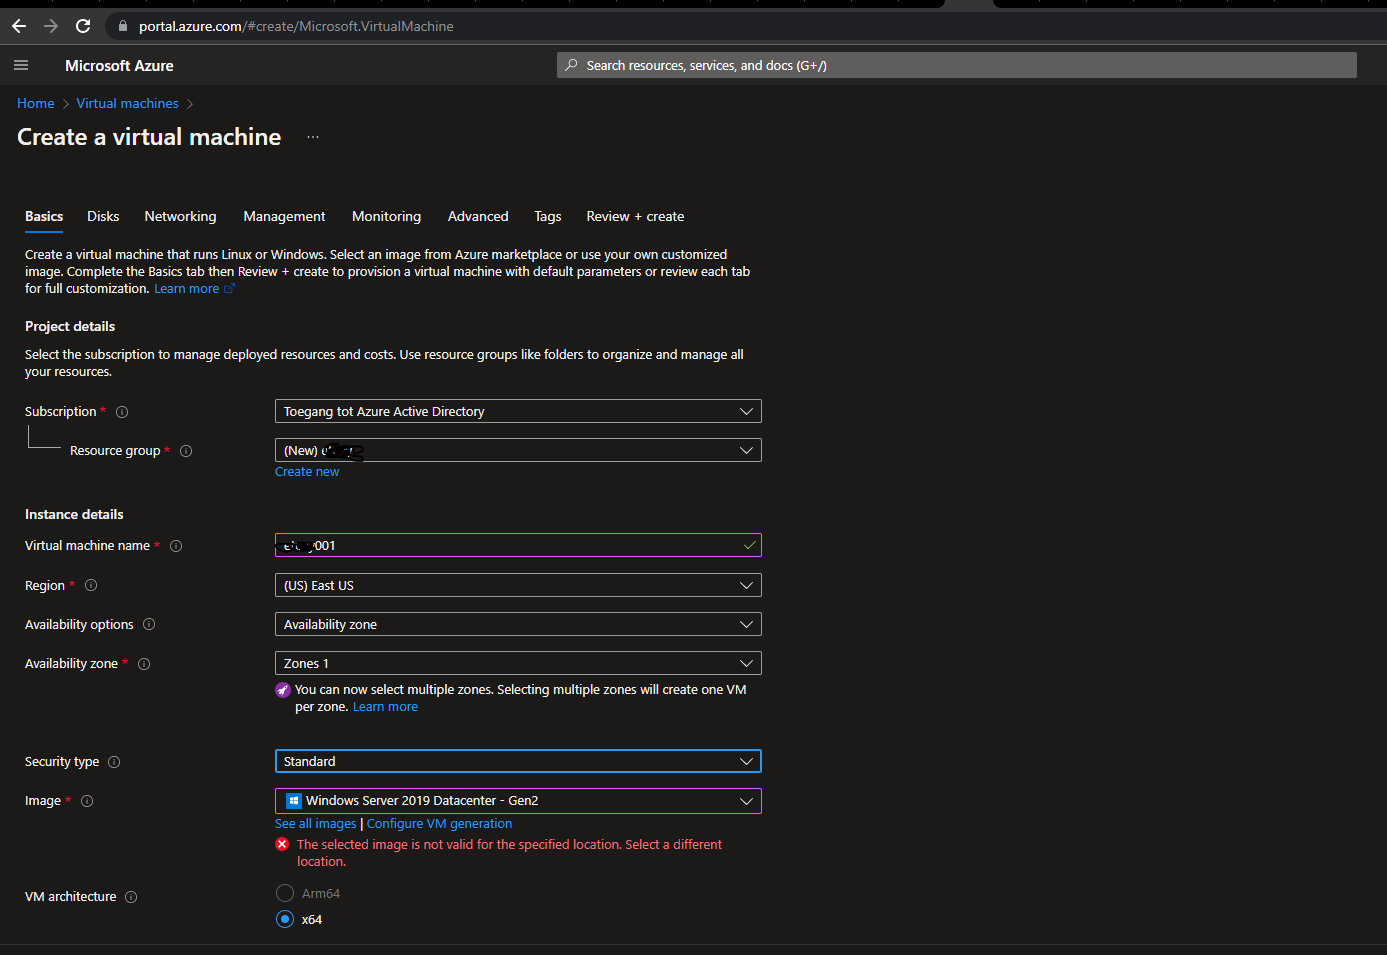Select the Arm64 architecture radio button

pos(284,893)
